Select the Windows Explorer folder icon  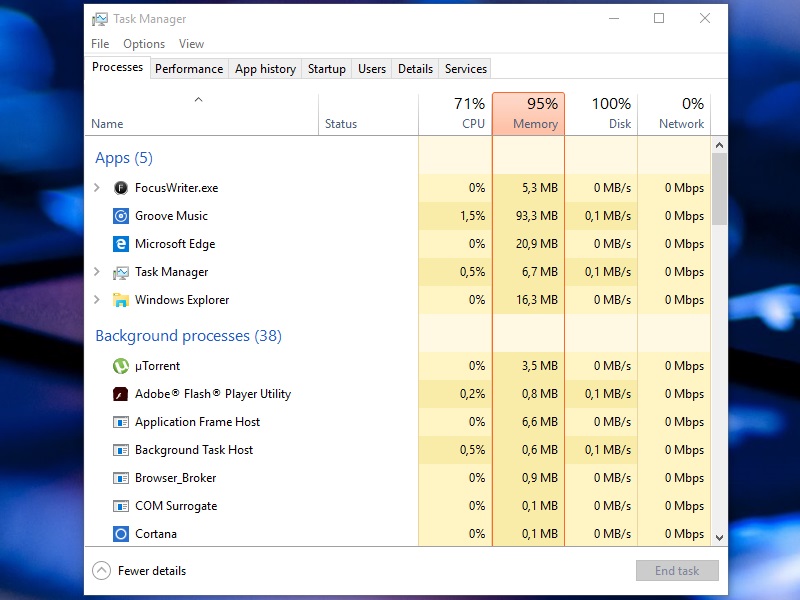pyautogui.click(x=120, y=300)
